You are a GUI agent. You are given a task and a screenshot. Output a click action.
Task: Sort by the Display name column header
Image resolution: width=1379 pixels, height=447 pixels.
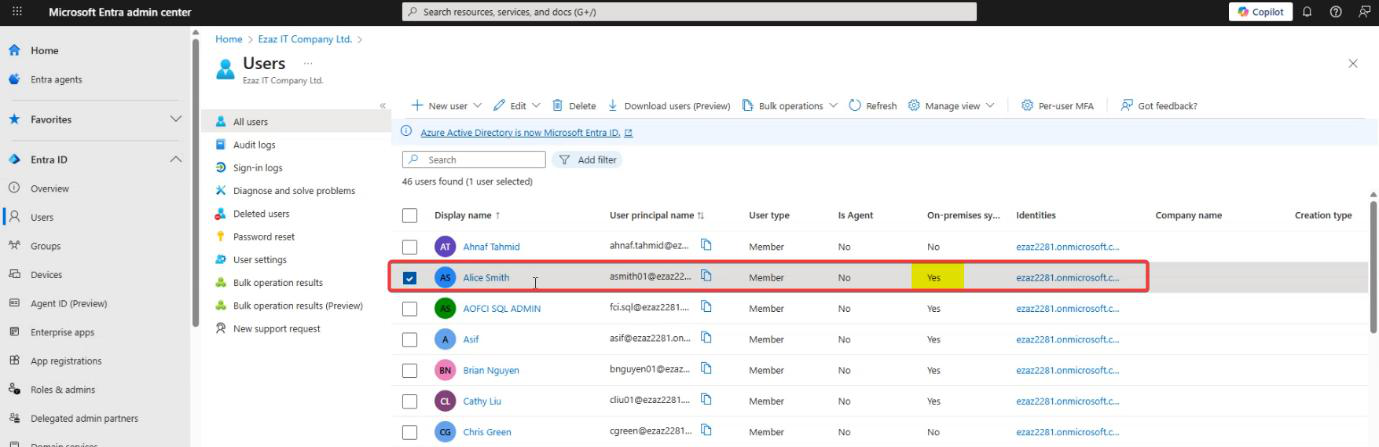coord(467,215)
